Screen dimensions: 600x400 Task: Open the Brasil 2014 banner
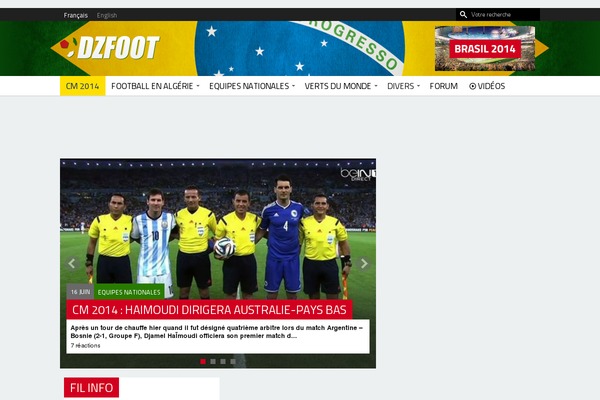point(485,49)
